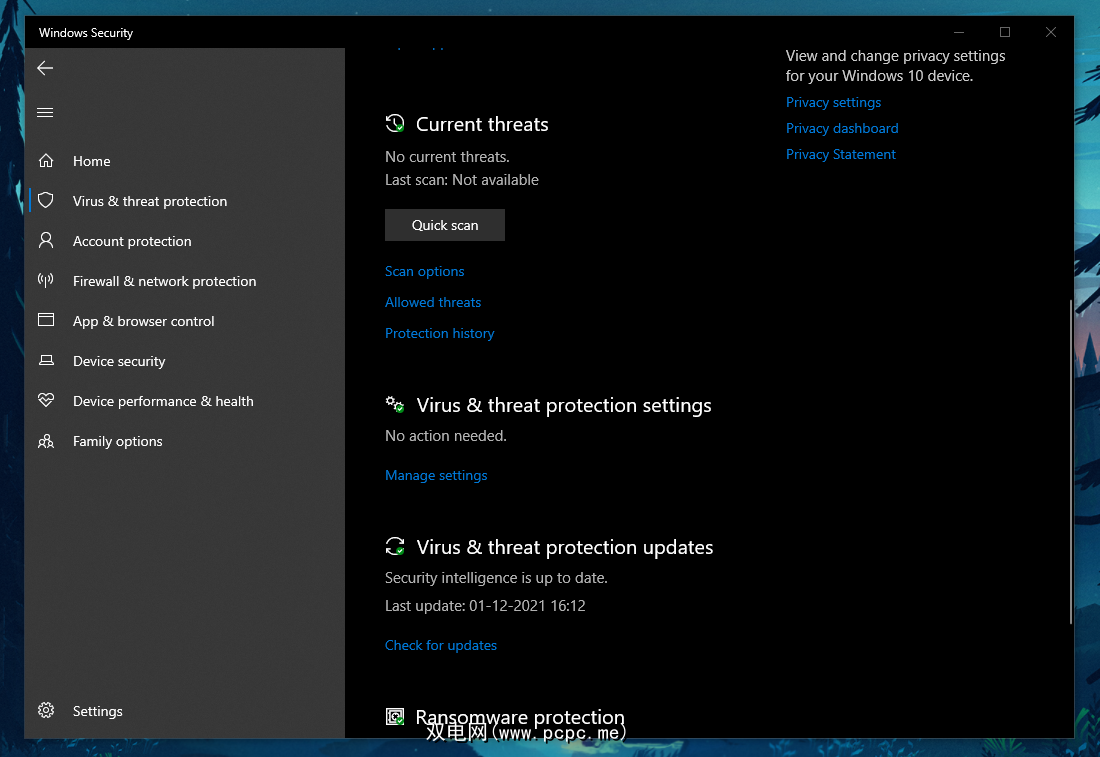The height and width of the screenshot is (757, 1100).
Task: Click the antenna icon for Firewall protection
Action: [46, 281]
